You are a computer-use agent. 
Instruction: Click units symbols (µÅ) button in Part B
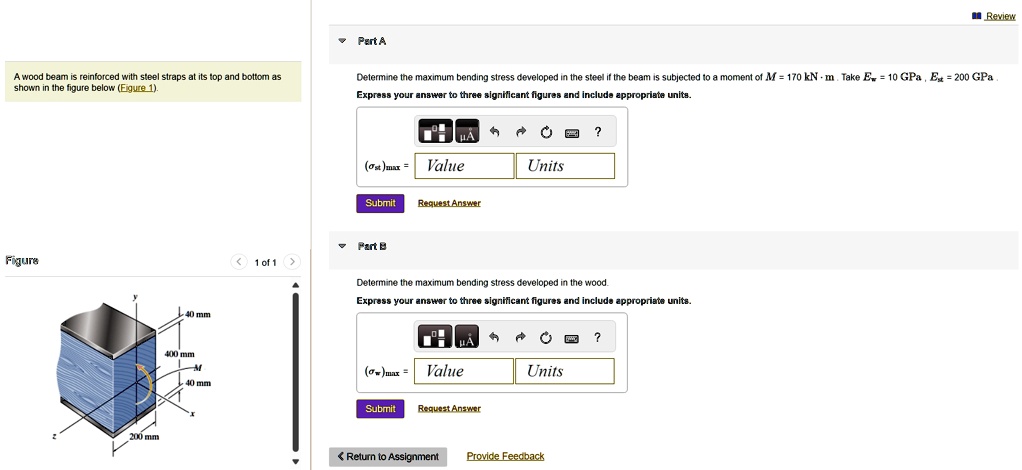click(x=467, y=337)
